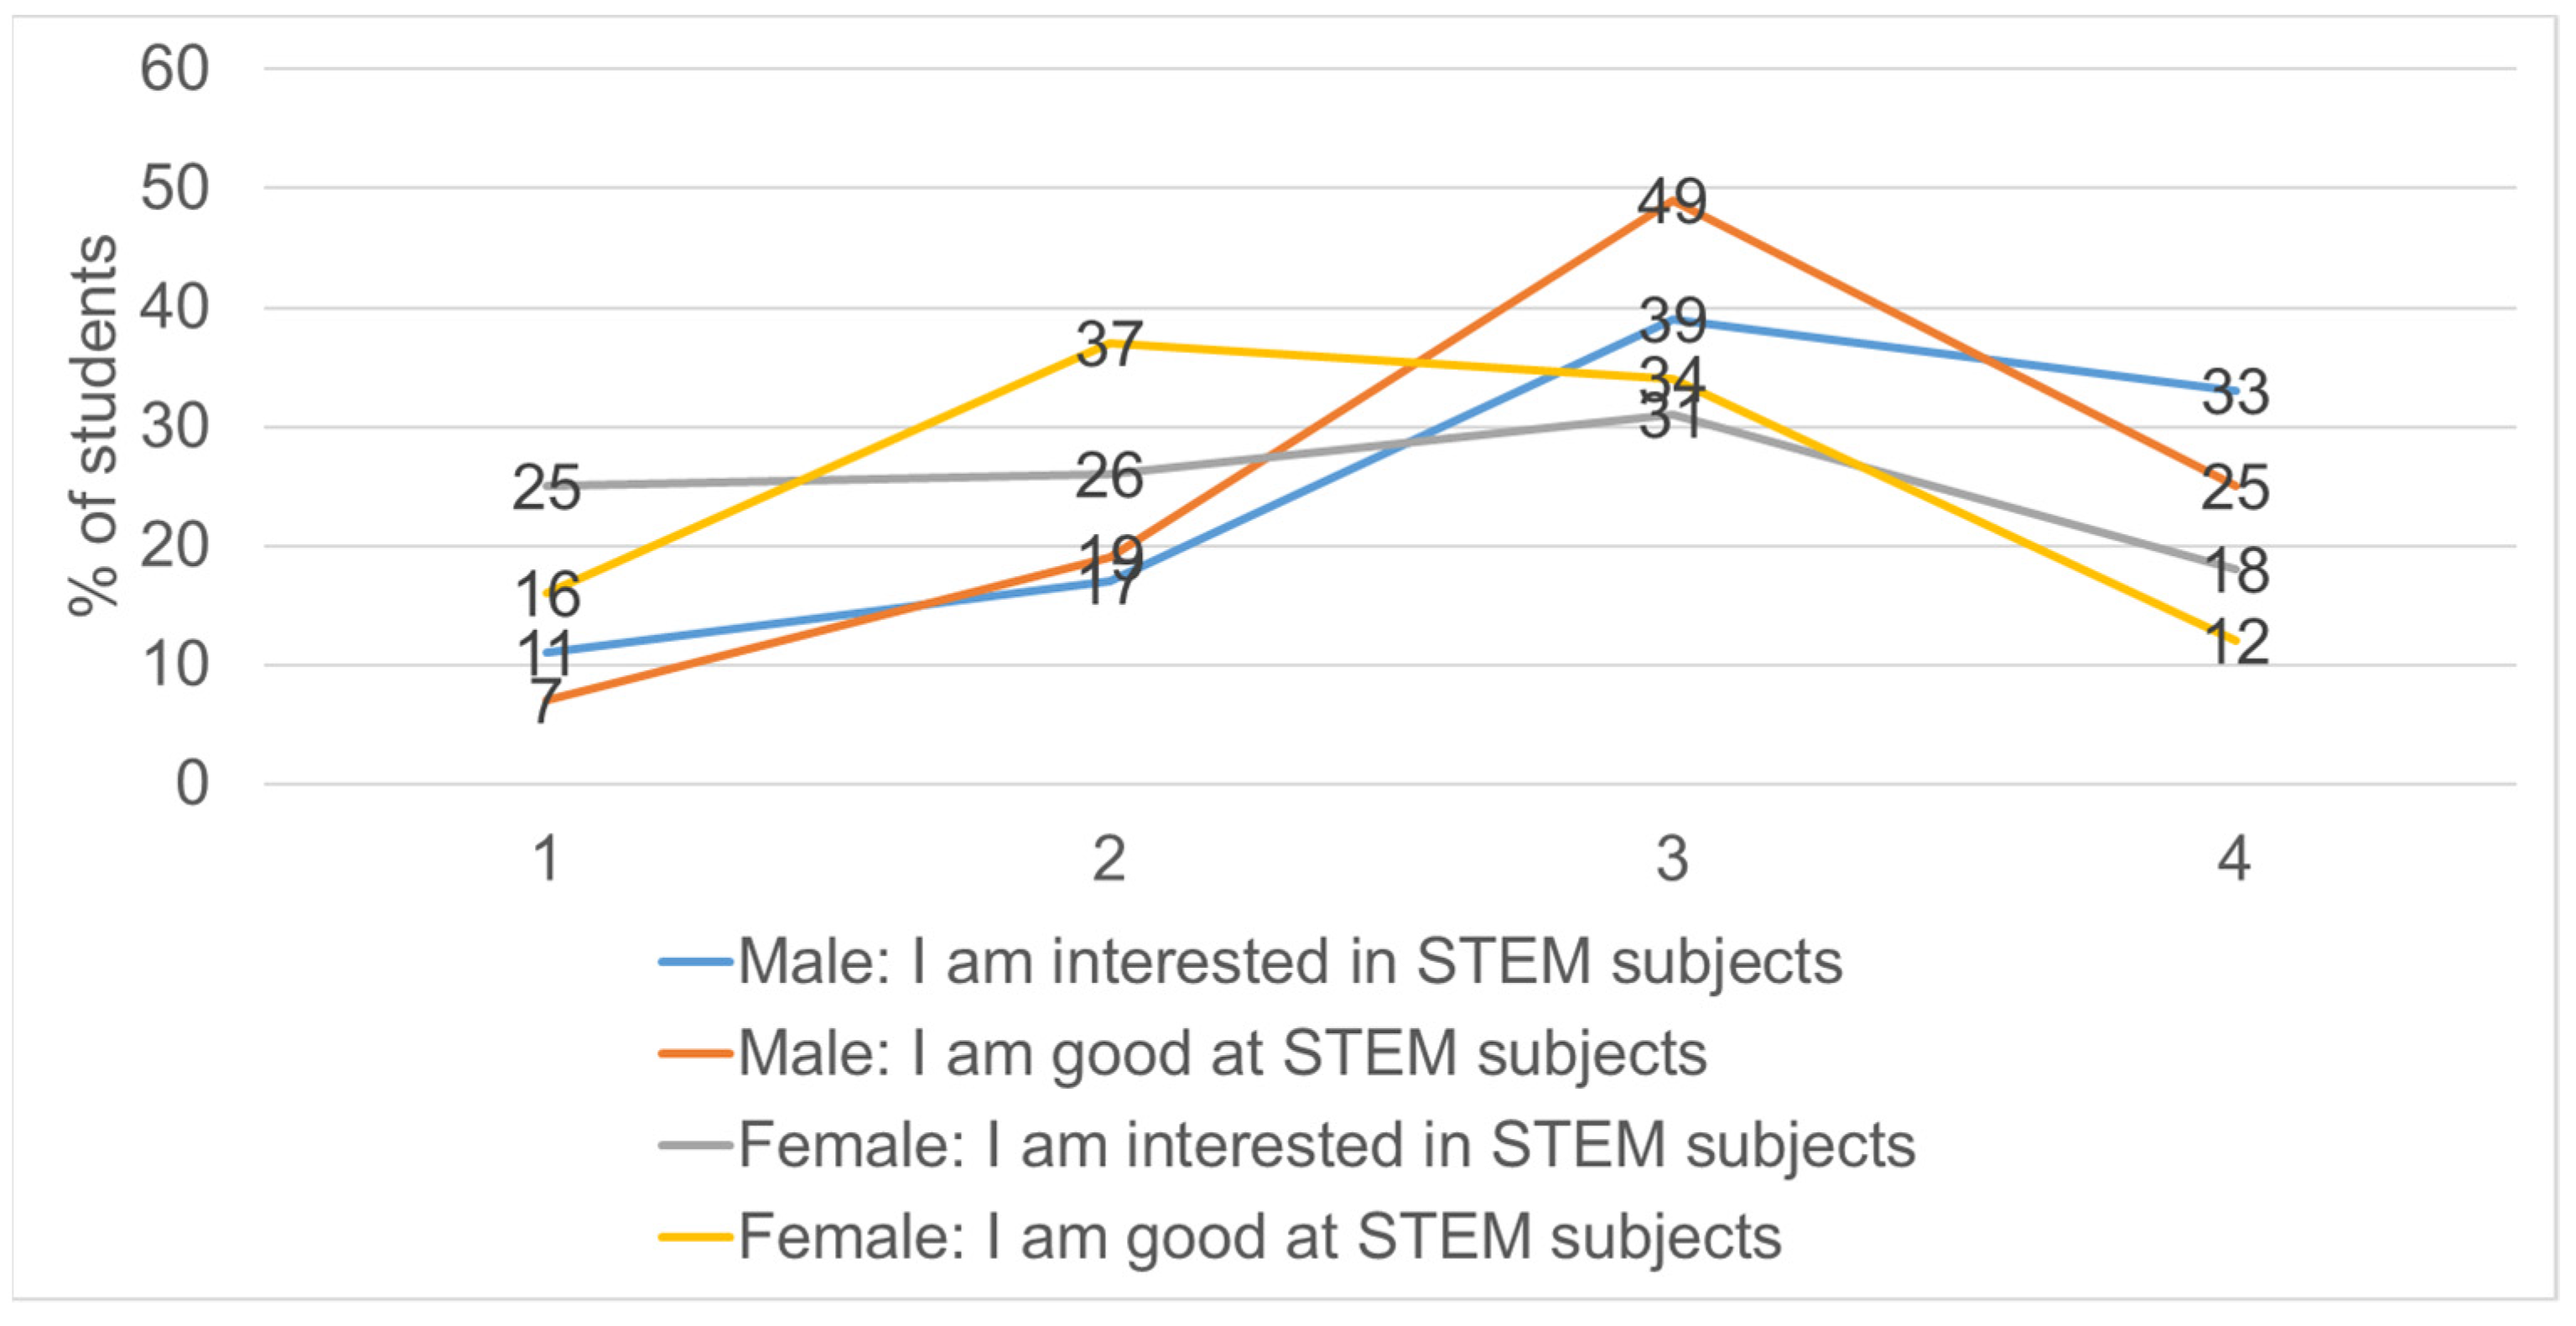Click the gray legend line marker
2576x1326 pixels.
[x=695, y=1145]
